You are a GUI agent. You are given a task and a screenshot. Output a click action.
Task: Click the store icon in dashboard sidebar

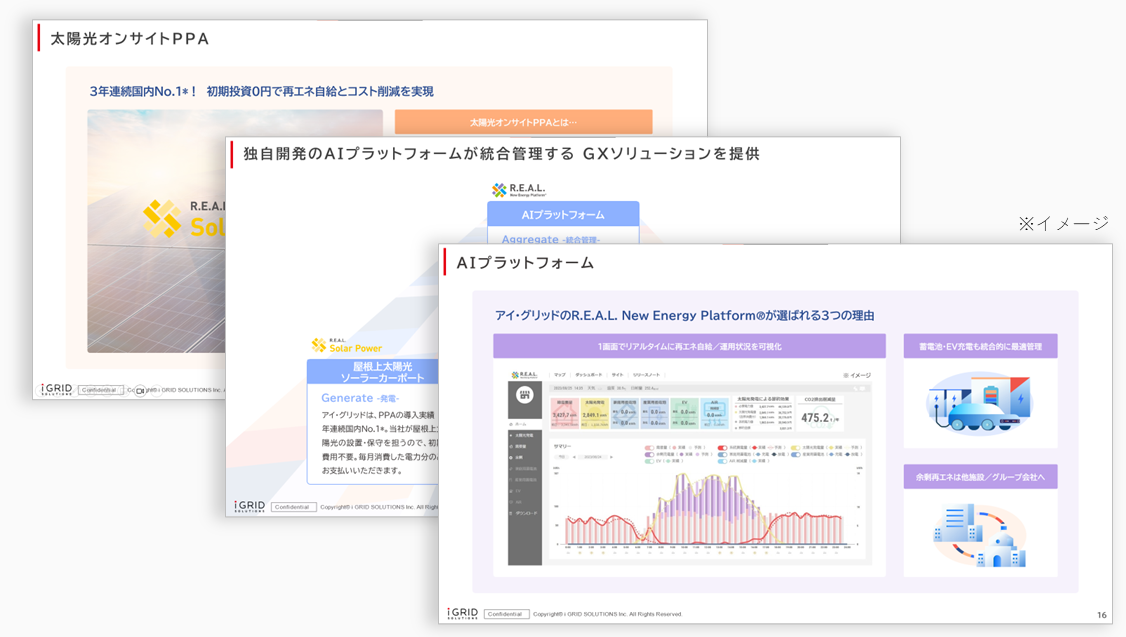[x=524, y=396]
